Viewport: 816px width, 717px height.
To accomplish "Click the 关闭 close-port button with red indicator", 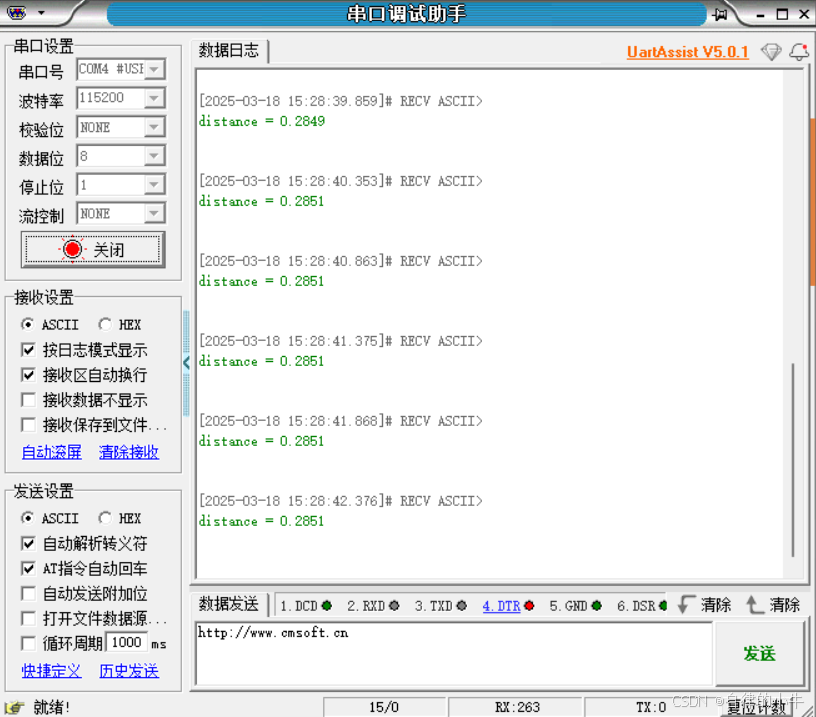I will point(92,249).
